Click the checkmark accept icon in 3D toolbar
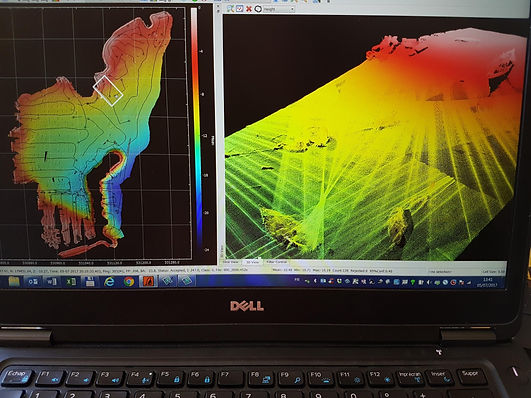Viewport: 531px width, 398px height. (240, 8)
